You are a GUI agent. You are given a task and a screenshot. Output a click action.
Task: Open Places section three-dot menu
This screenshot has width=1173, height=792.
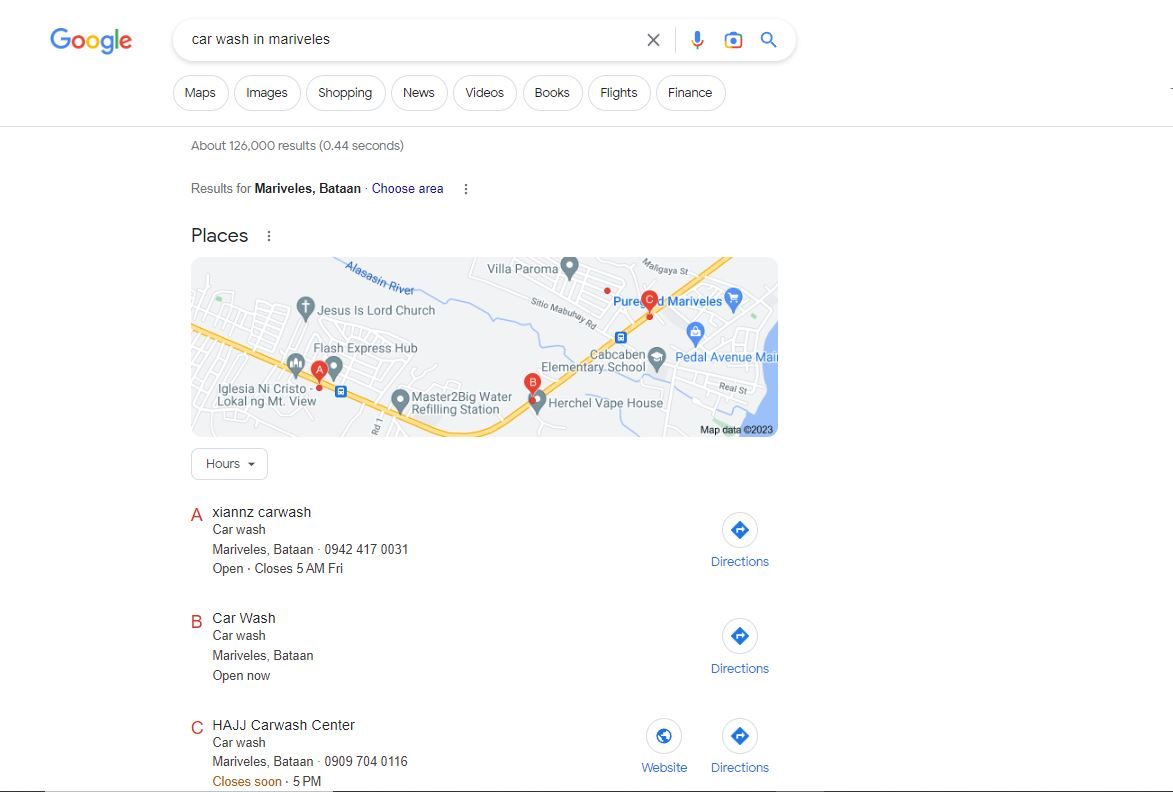coord(268,236)
